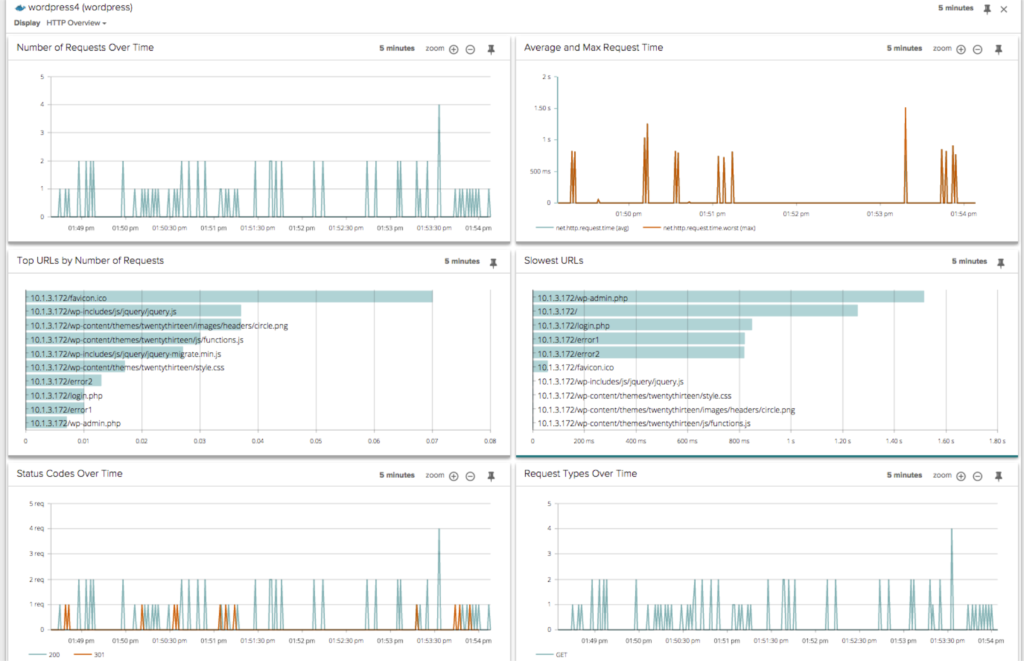Screen dimensions: 1024x661
Task: Click the Slowest URLs panel title
Action: click(553, 261)
